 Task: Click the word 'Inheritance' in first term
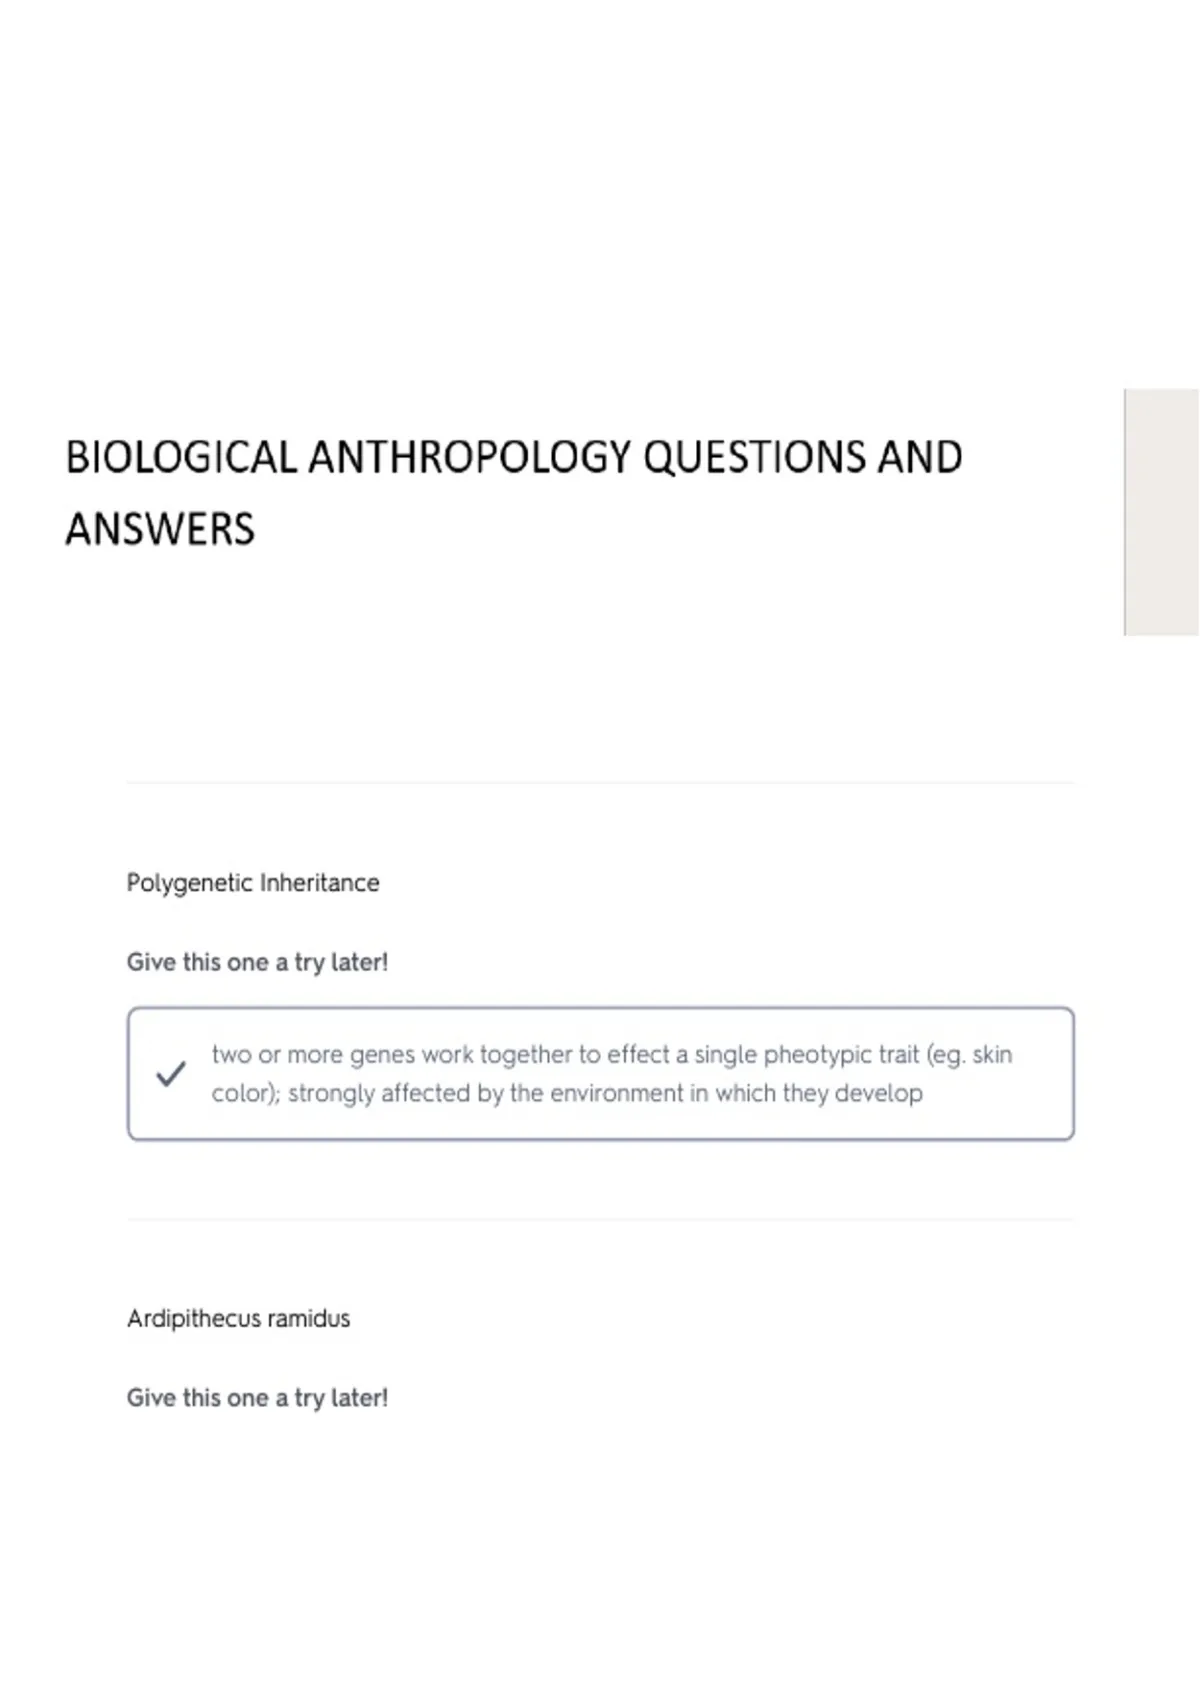(320, 883)
